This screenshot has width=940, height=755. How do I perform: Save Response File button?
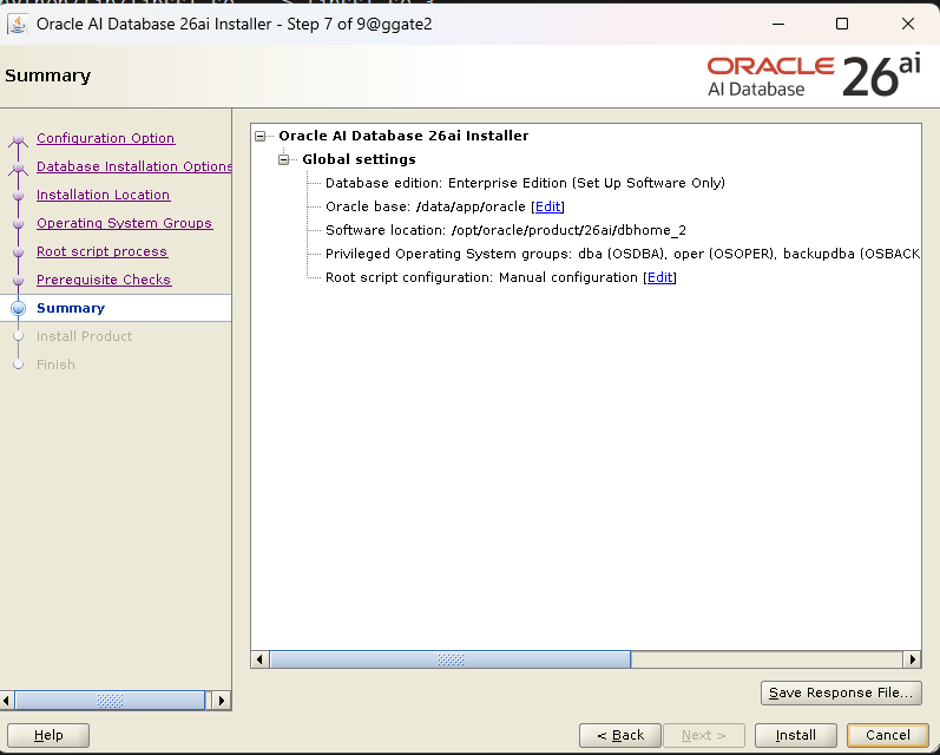pyautogui.click(x=841, y=693)
